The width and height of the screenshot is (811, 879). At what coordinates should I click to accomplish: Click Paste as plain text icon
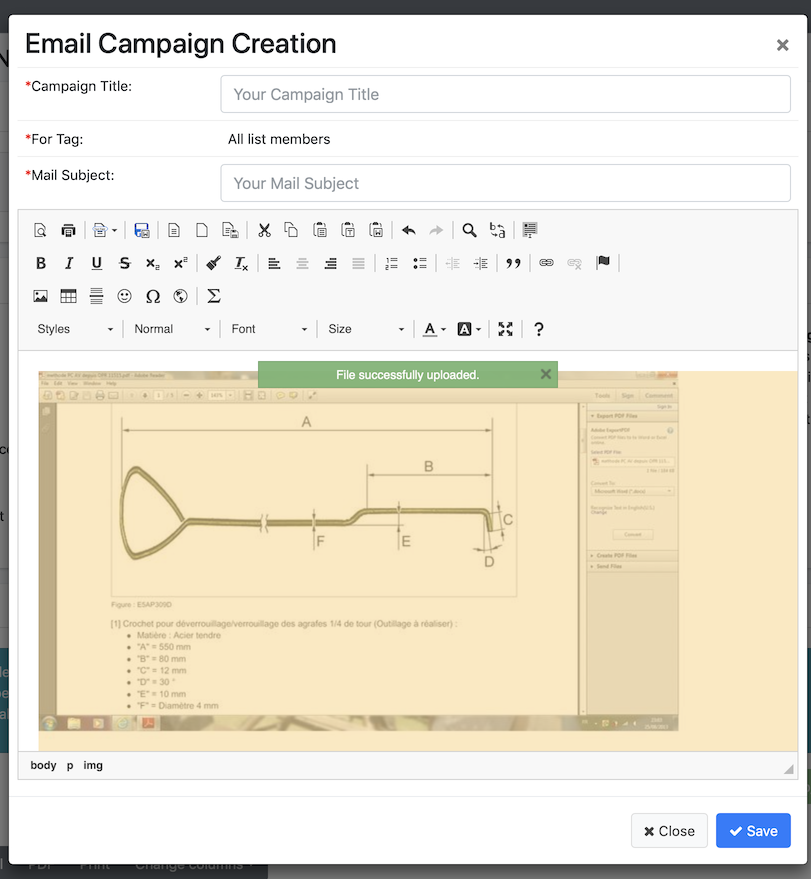(x=348, y=230)
